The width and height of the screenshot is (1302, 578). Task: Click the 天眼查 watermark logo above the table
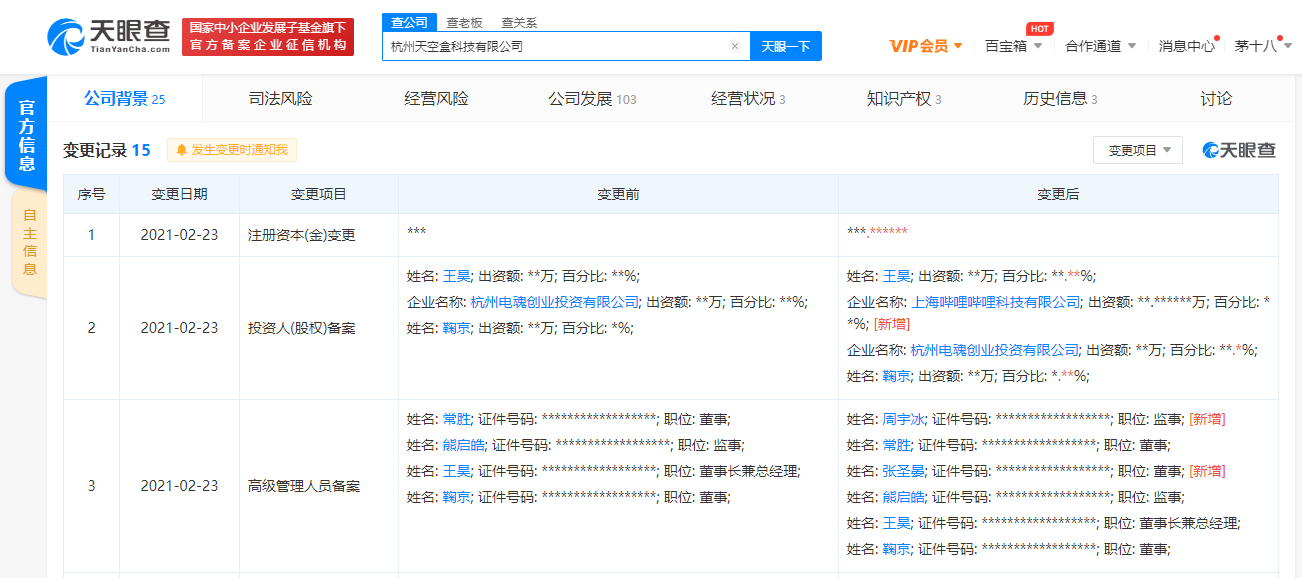tap(1238, 148)
